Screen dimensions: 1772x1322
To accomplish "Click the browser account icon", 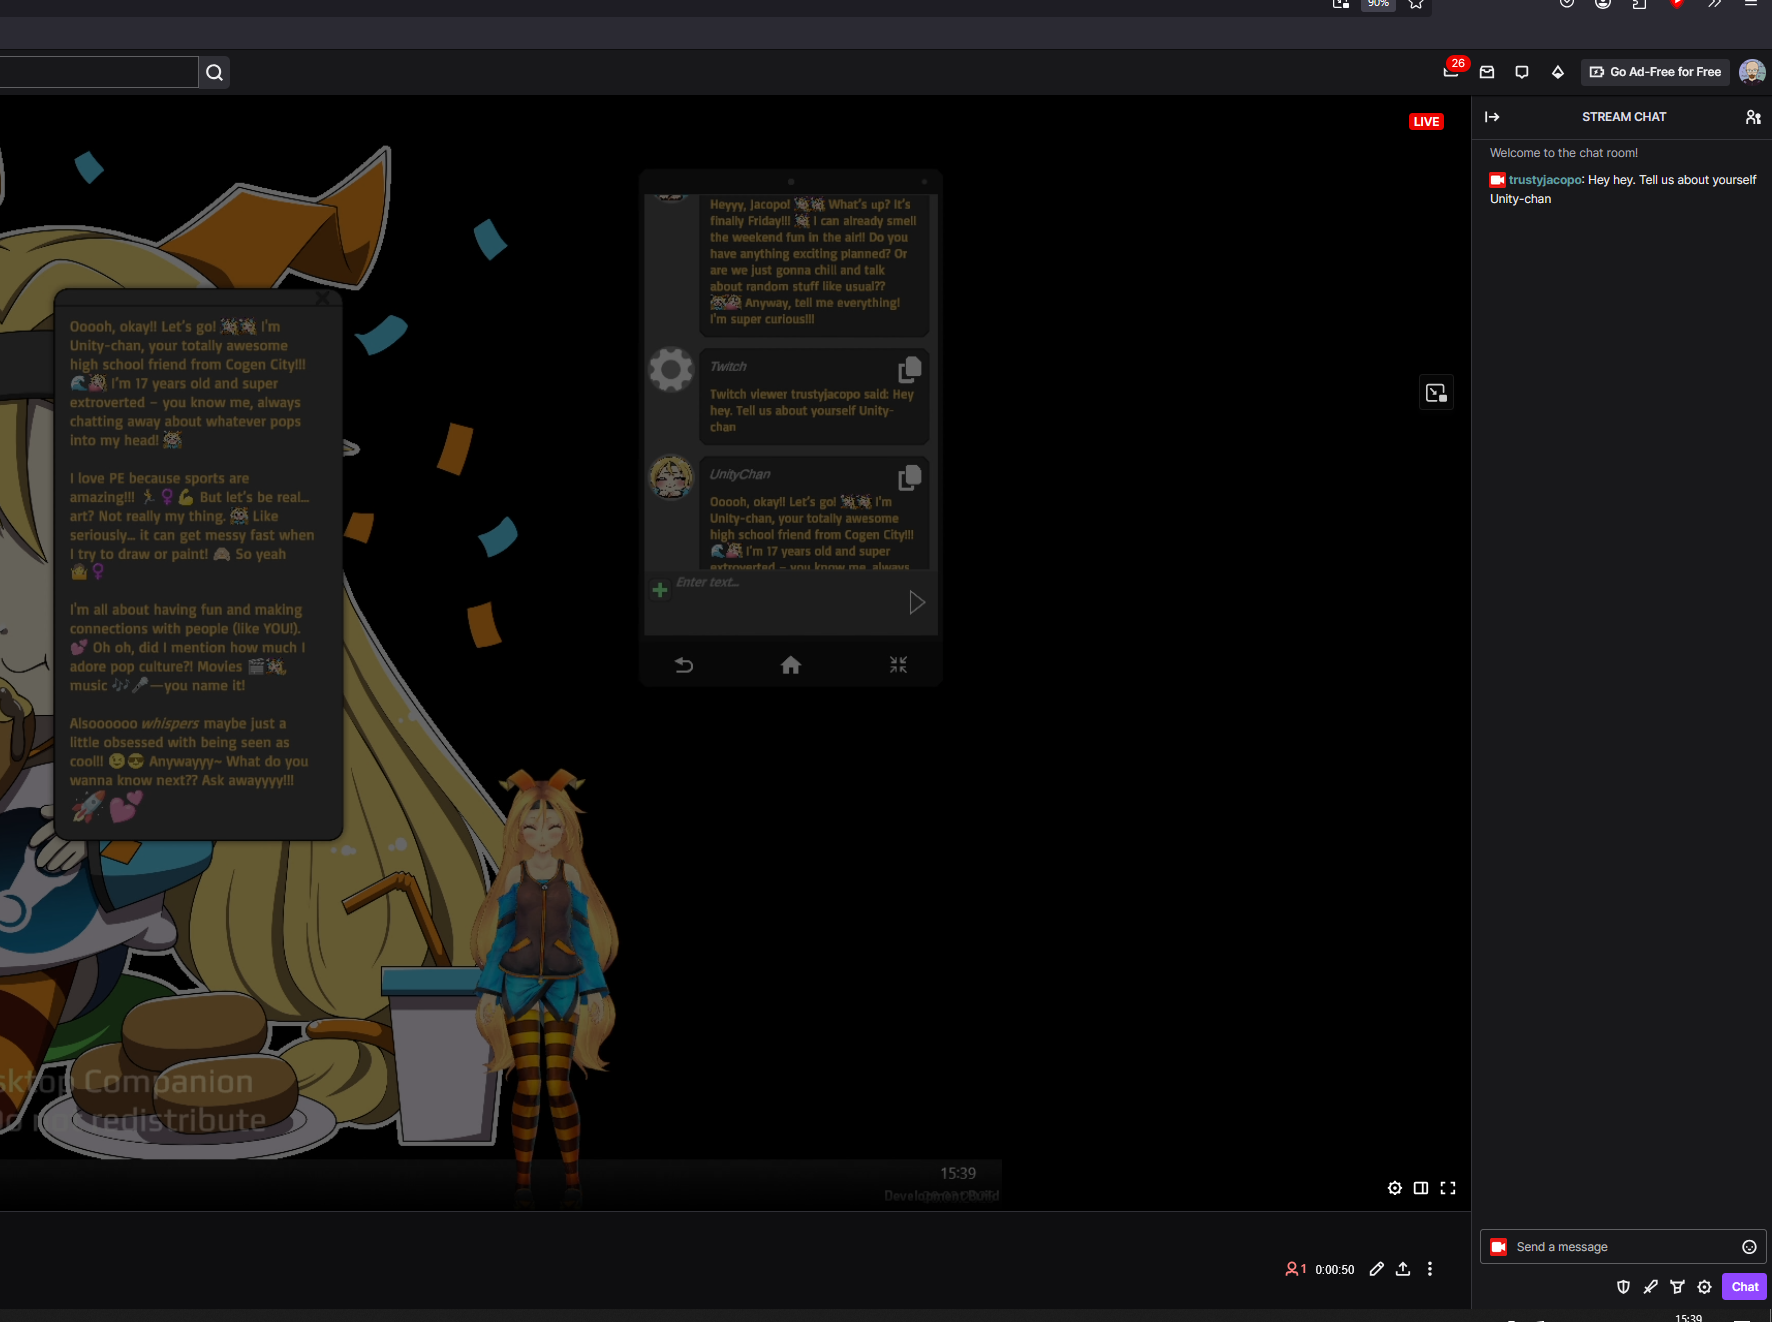I will coord(1603,4).
